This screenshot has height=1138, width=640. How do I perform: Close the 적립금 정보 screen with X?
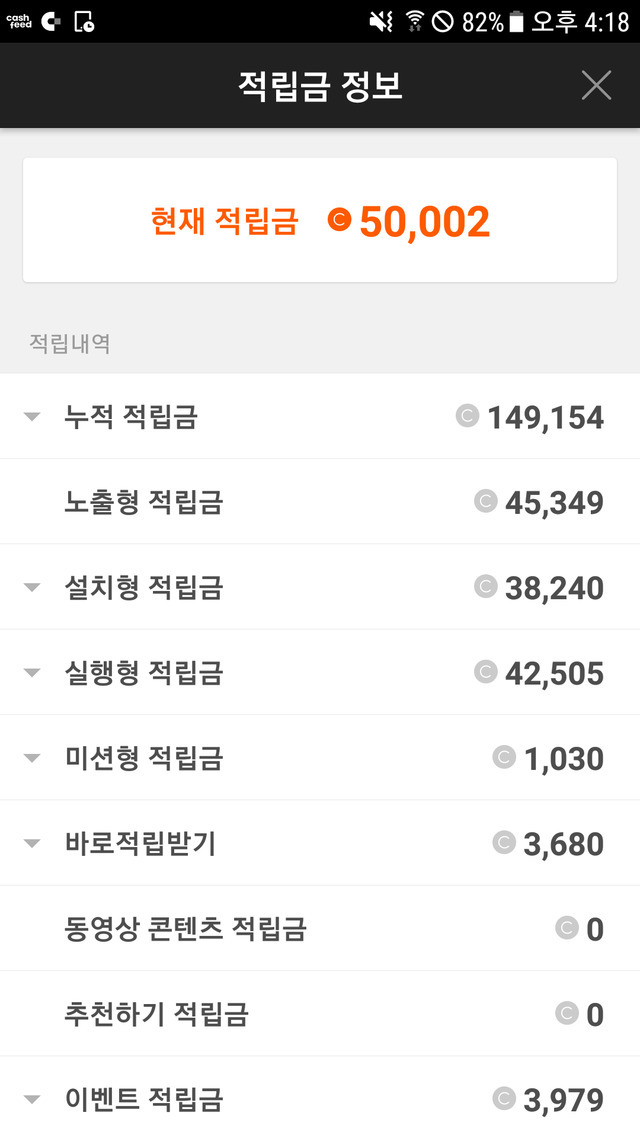click(596, 86)
